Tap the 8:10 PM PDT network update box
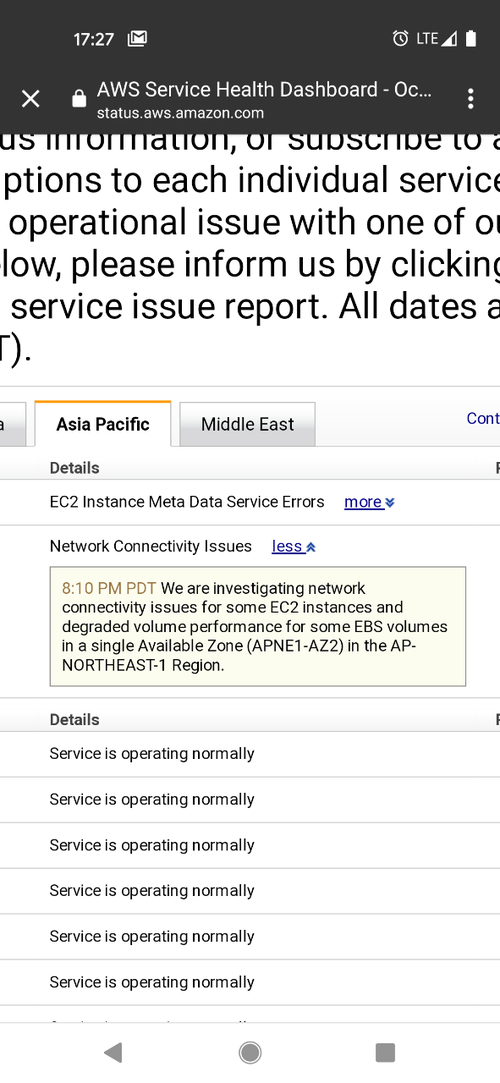The image size is (500, 1083). tap(258, 626)
